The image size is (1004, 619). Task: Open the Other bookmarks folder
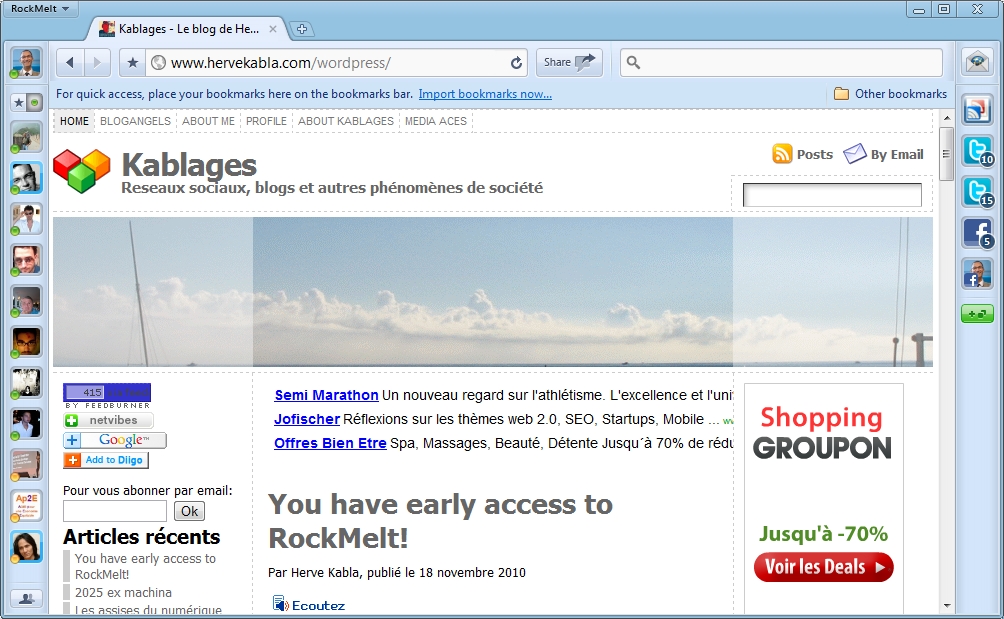pyautogui.click(x=890, y=94)
